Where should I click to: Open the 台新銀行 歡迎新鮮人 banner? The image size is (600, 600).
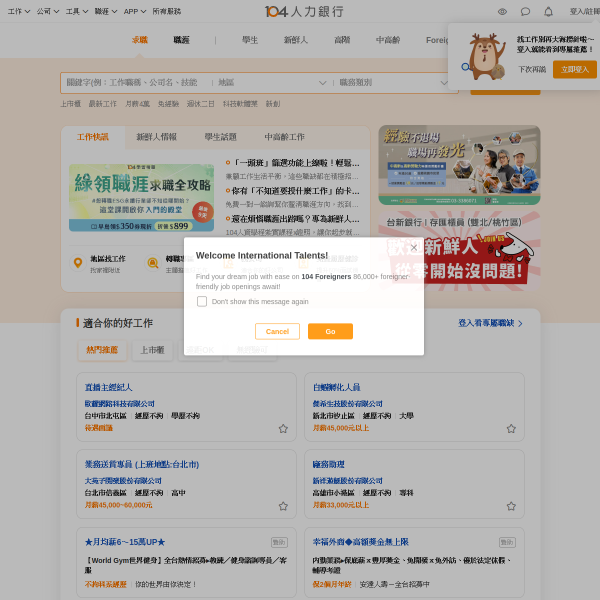coord(459,251)
